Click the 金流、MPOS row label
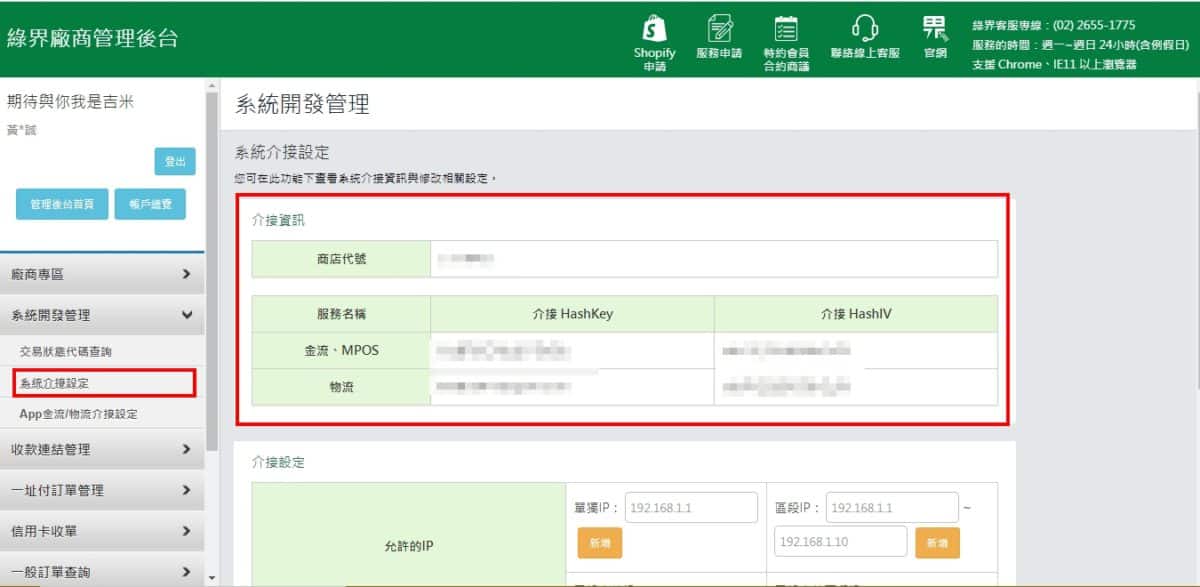 point(341,350)
